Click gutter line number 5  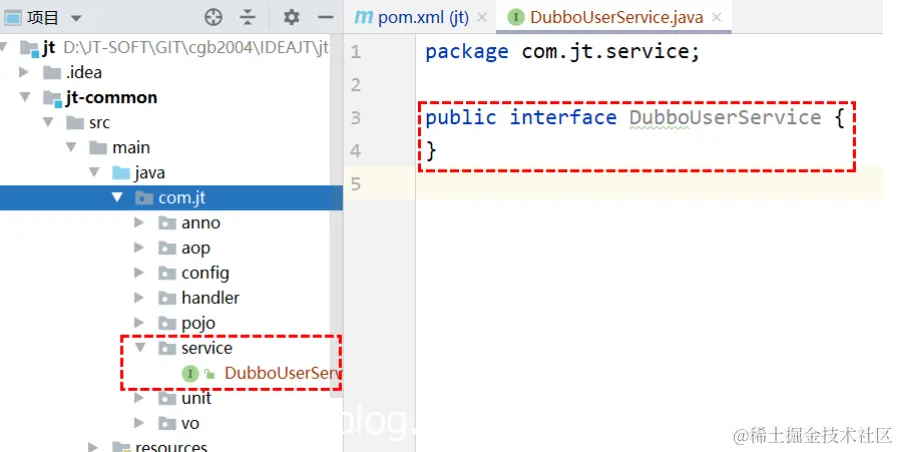click(355, 184)
